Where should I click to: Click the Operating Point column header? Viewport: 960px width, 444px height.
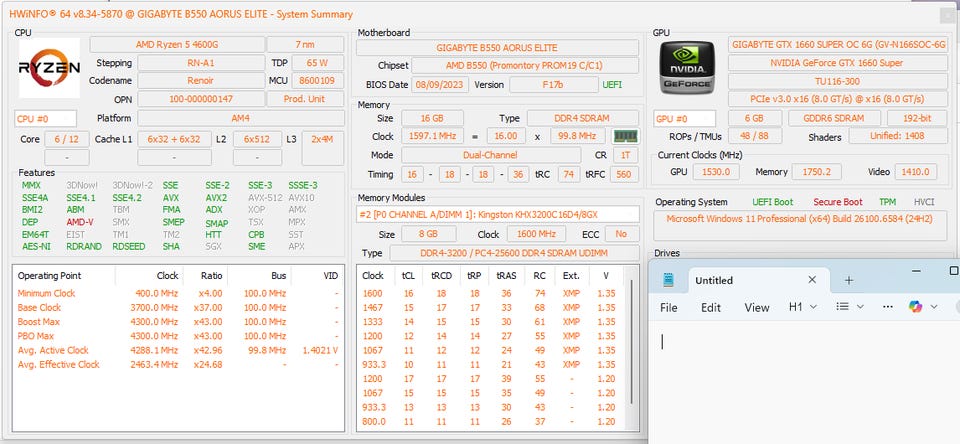[50, 276]
